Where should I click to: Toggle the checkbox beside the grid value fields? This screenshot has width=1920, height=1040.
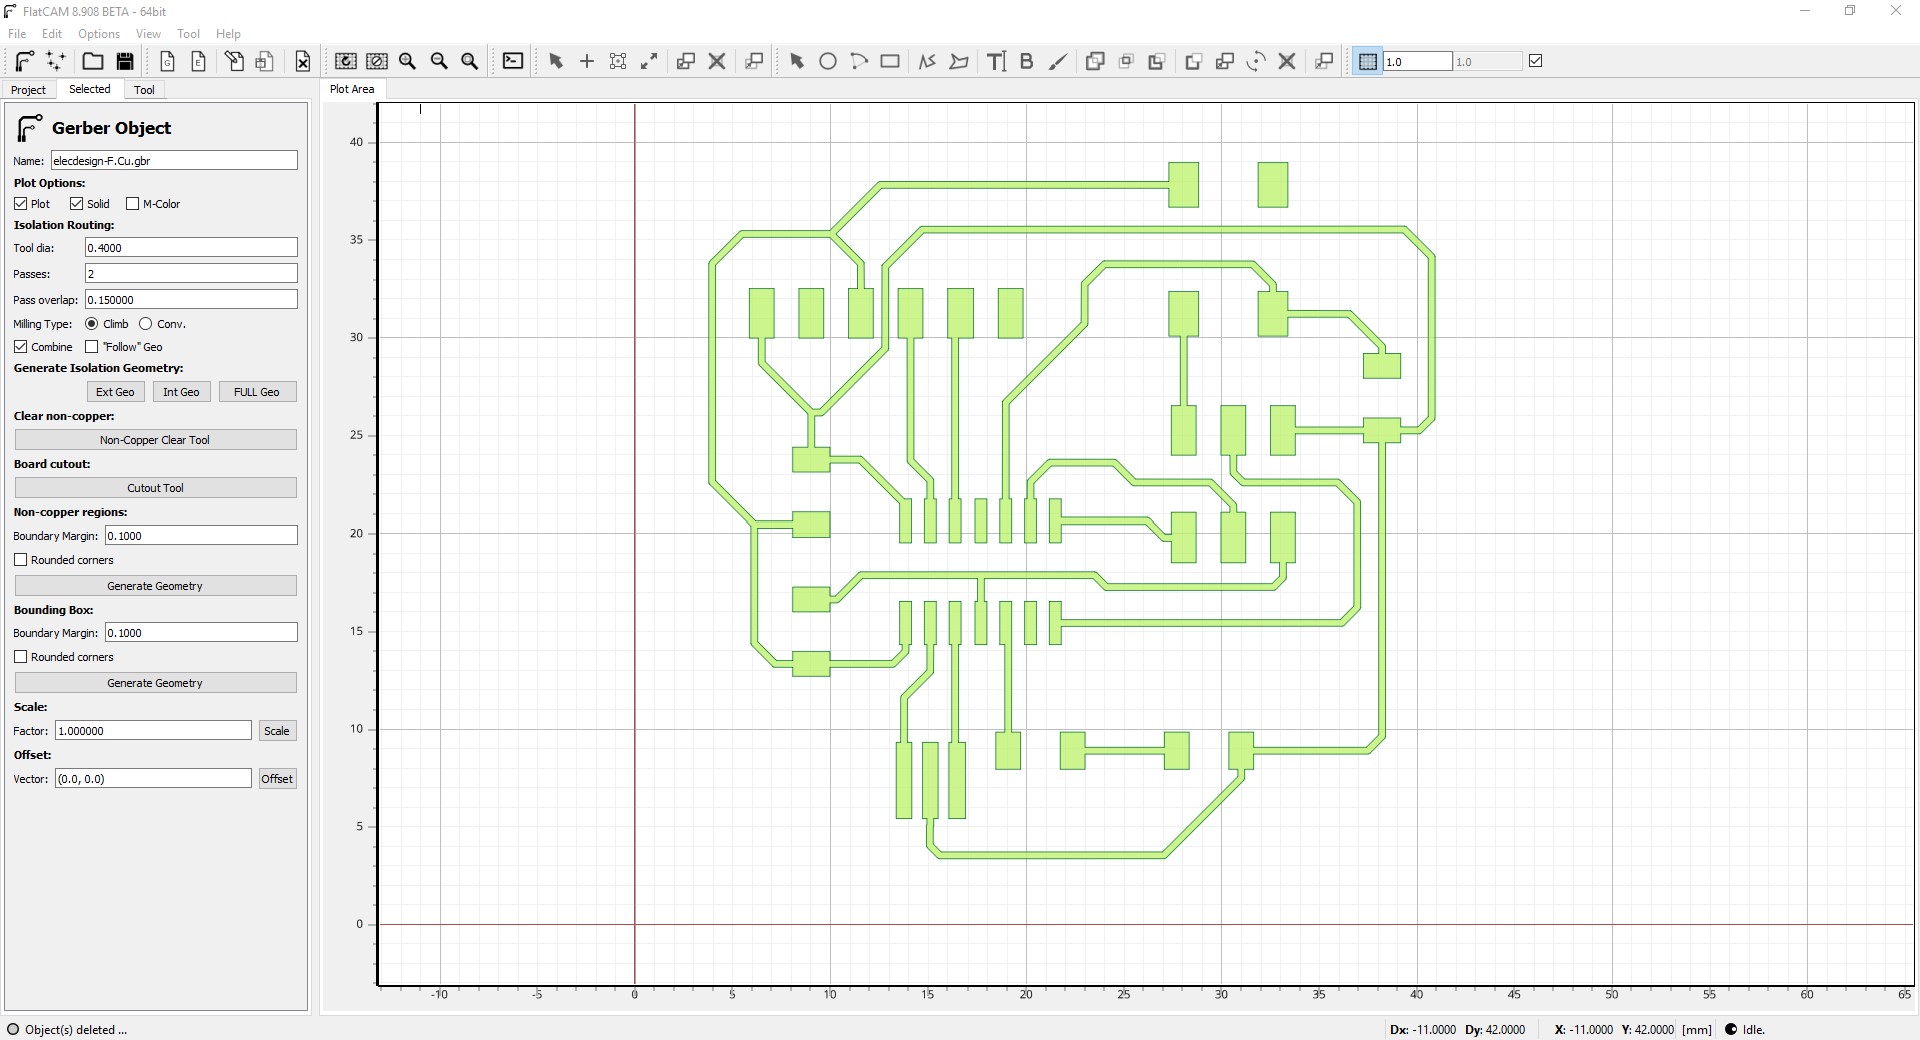(x=1536, y=61)
